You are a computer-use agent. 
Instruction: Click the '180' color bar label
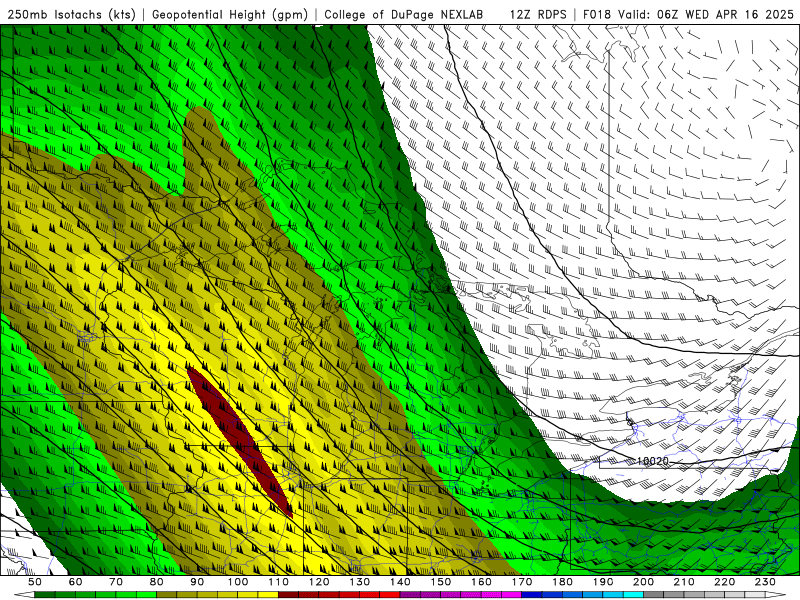click(x=563, y=582)
